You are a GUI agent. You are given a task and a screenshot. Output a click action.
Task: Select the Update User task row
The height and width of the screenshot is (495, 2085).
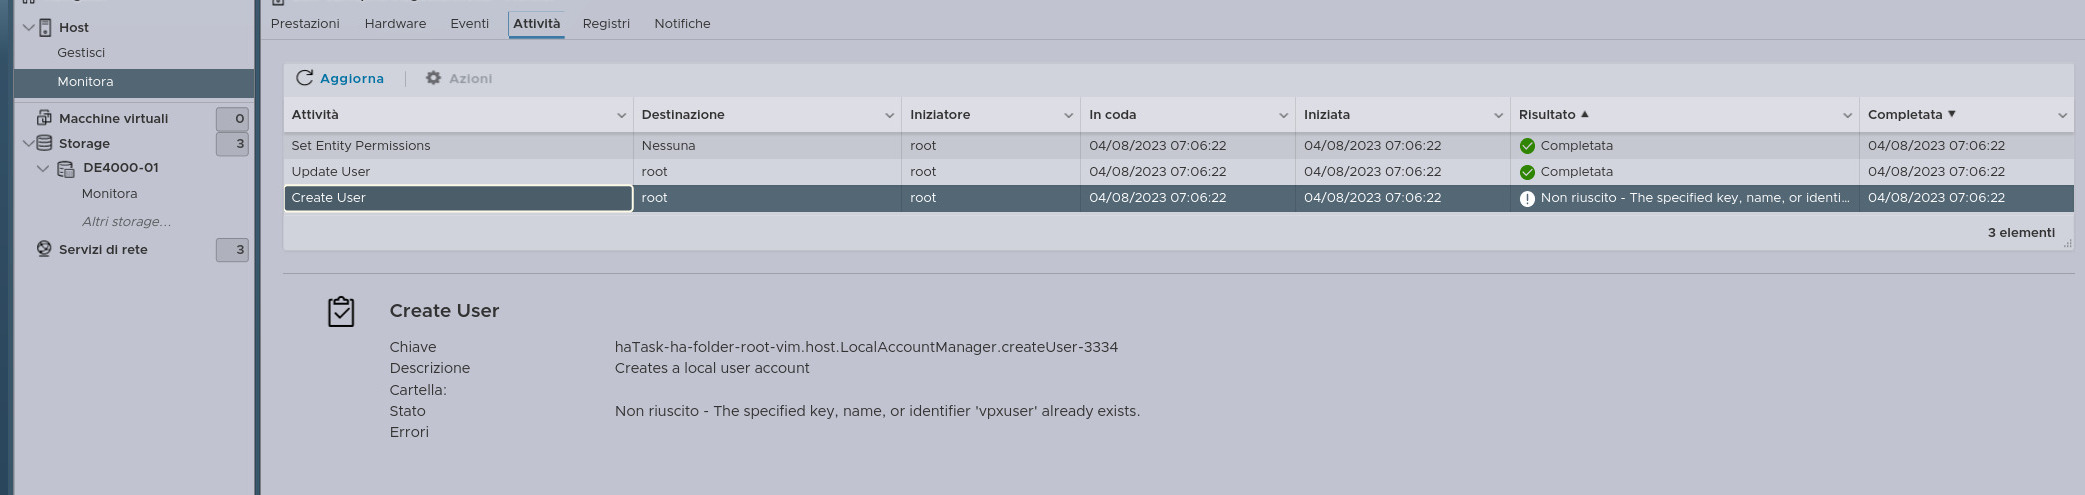1178,171
